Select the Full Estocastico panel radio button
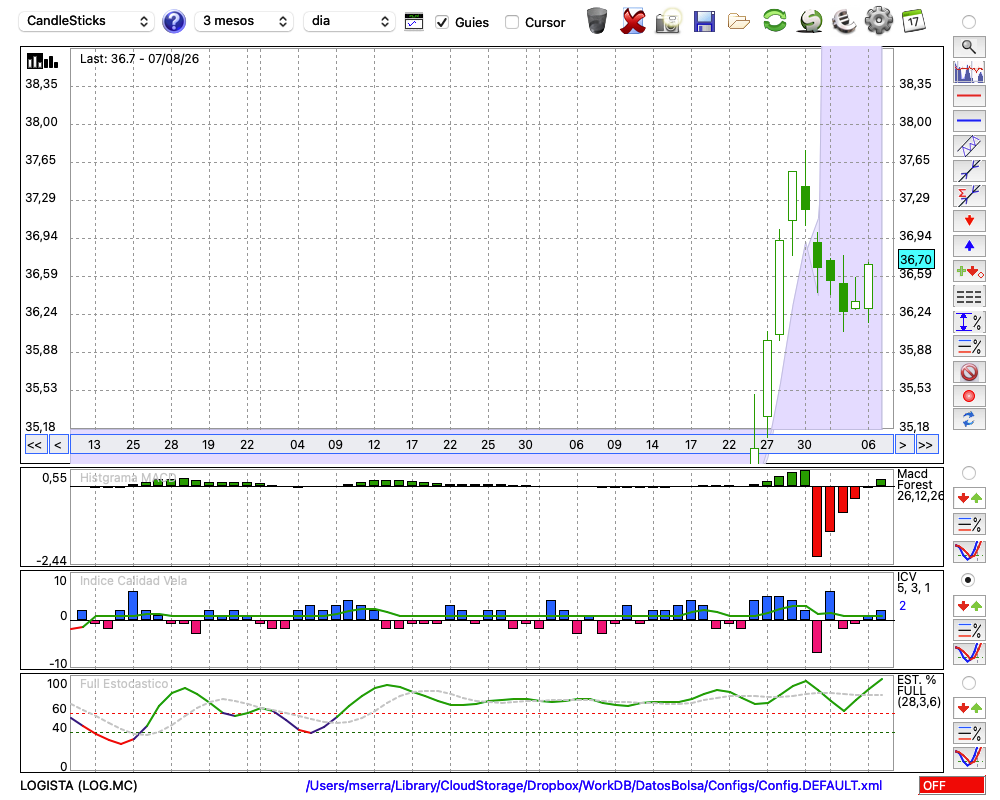Image resolution: width=1000 pixels, height=800 pixels. point(969,683)
